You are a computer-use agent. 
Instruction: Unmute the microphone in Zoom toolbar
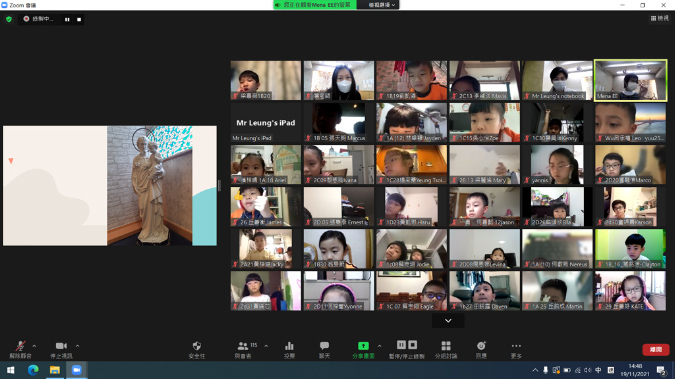click(20, 346)
